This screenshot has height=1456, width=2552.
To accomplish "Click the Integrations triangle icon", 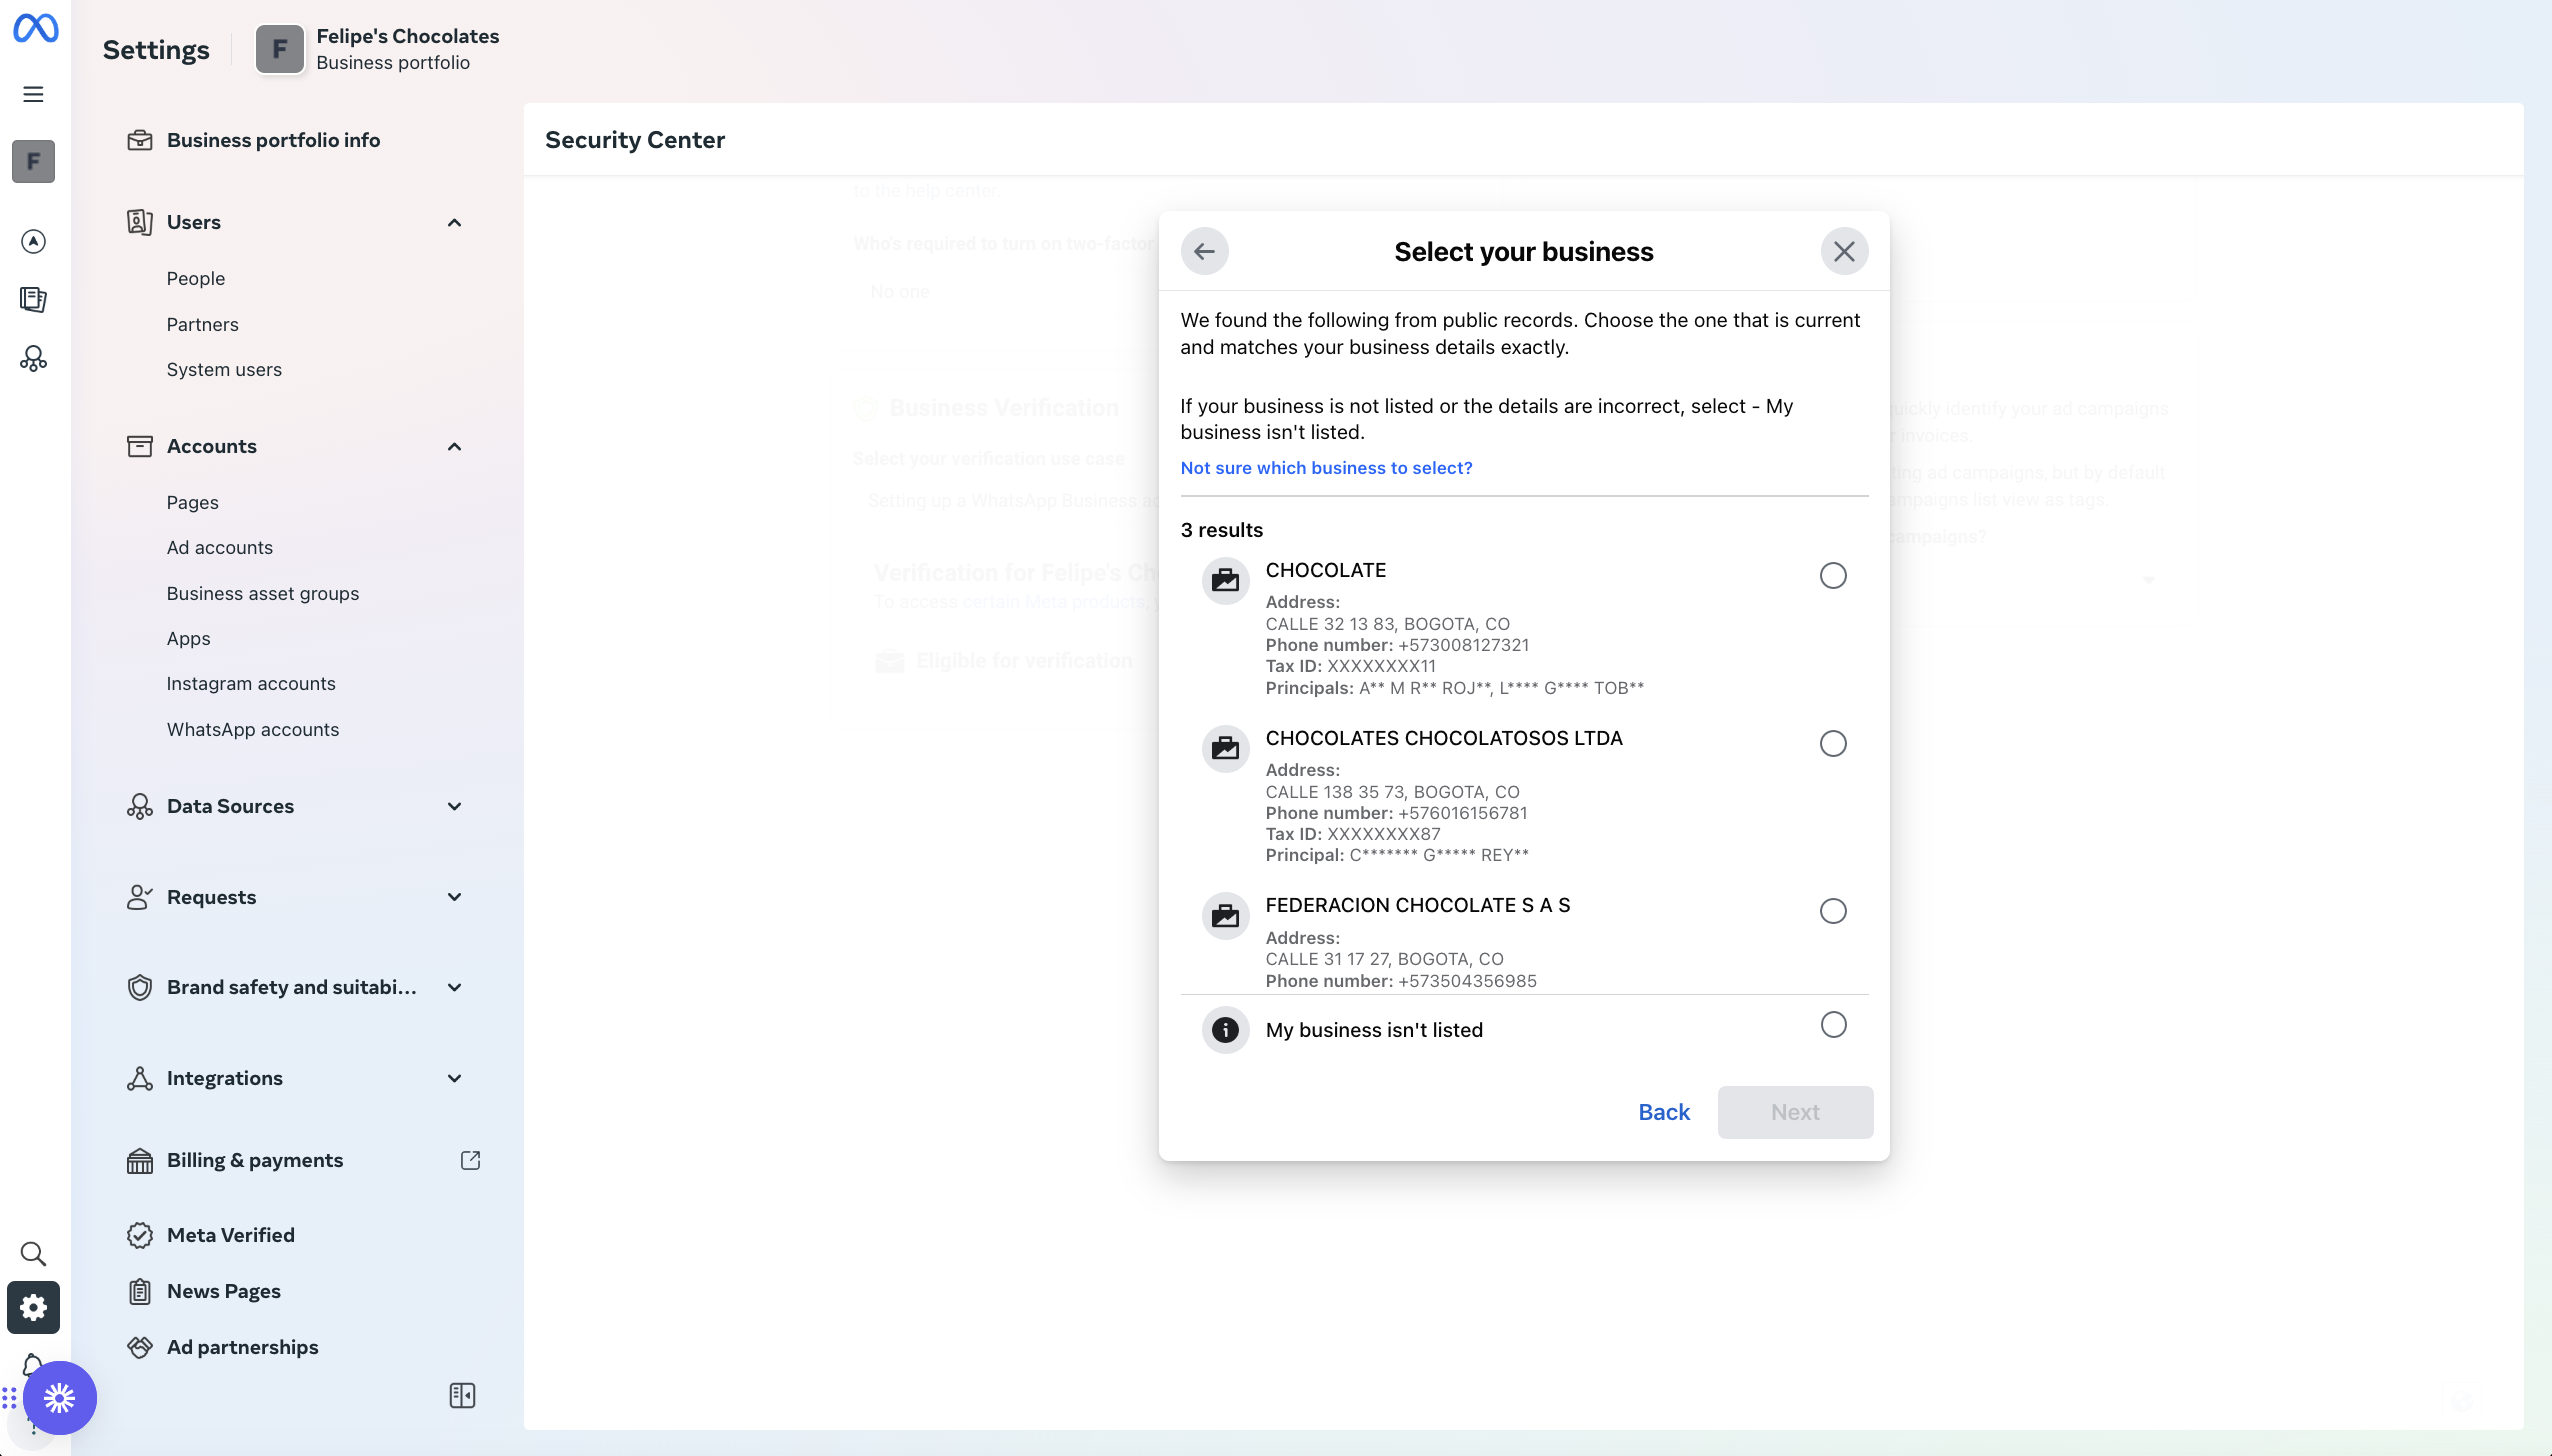I will coord(140,1078).
